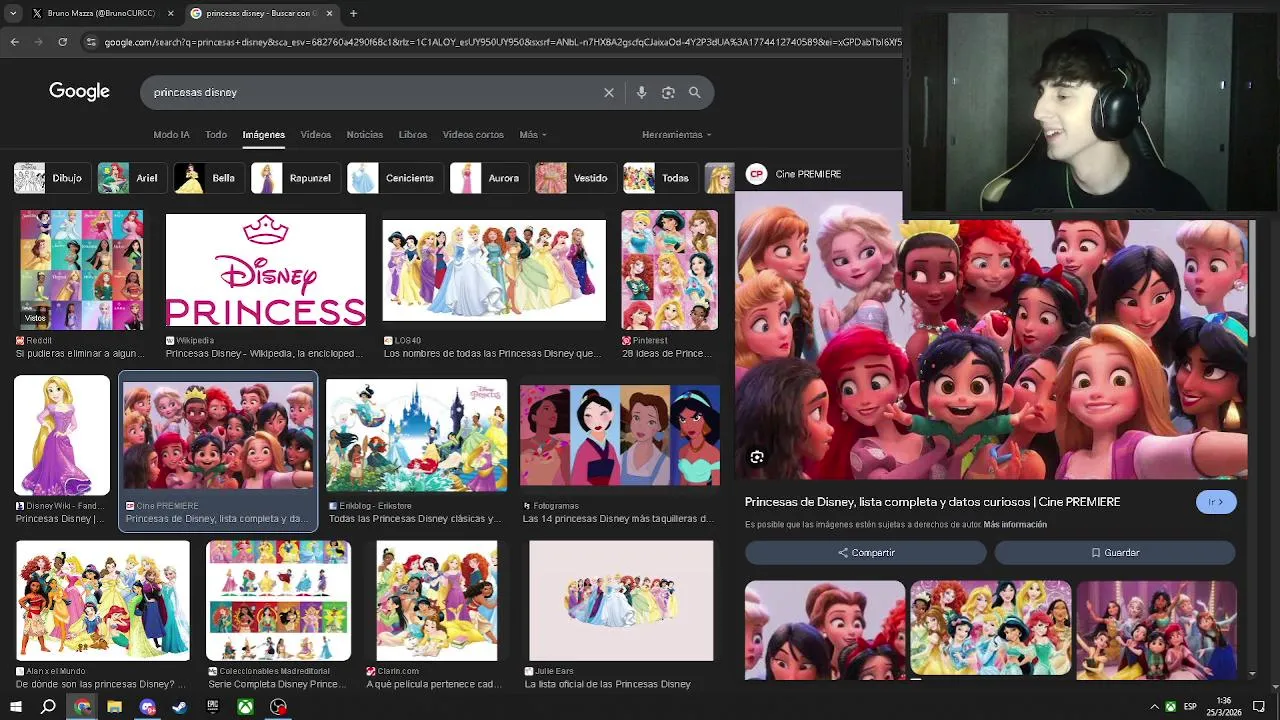Click the ESP language indicator
The width and height of the screenshot is (1280, 720).
coord(1190,707)
